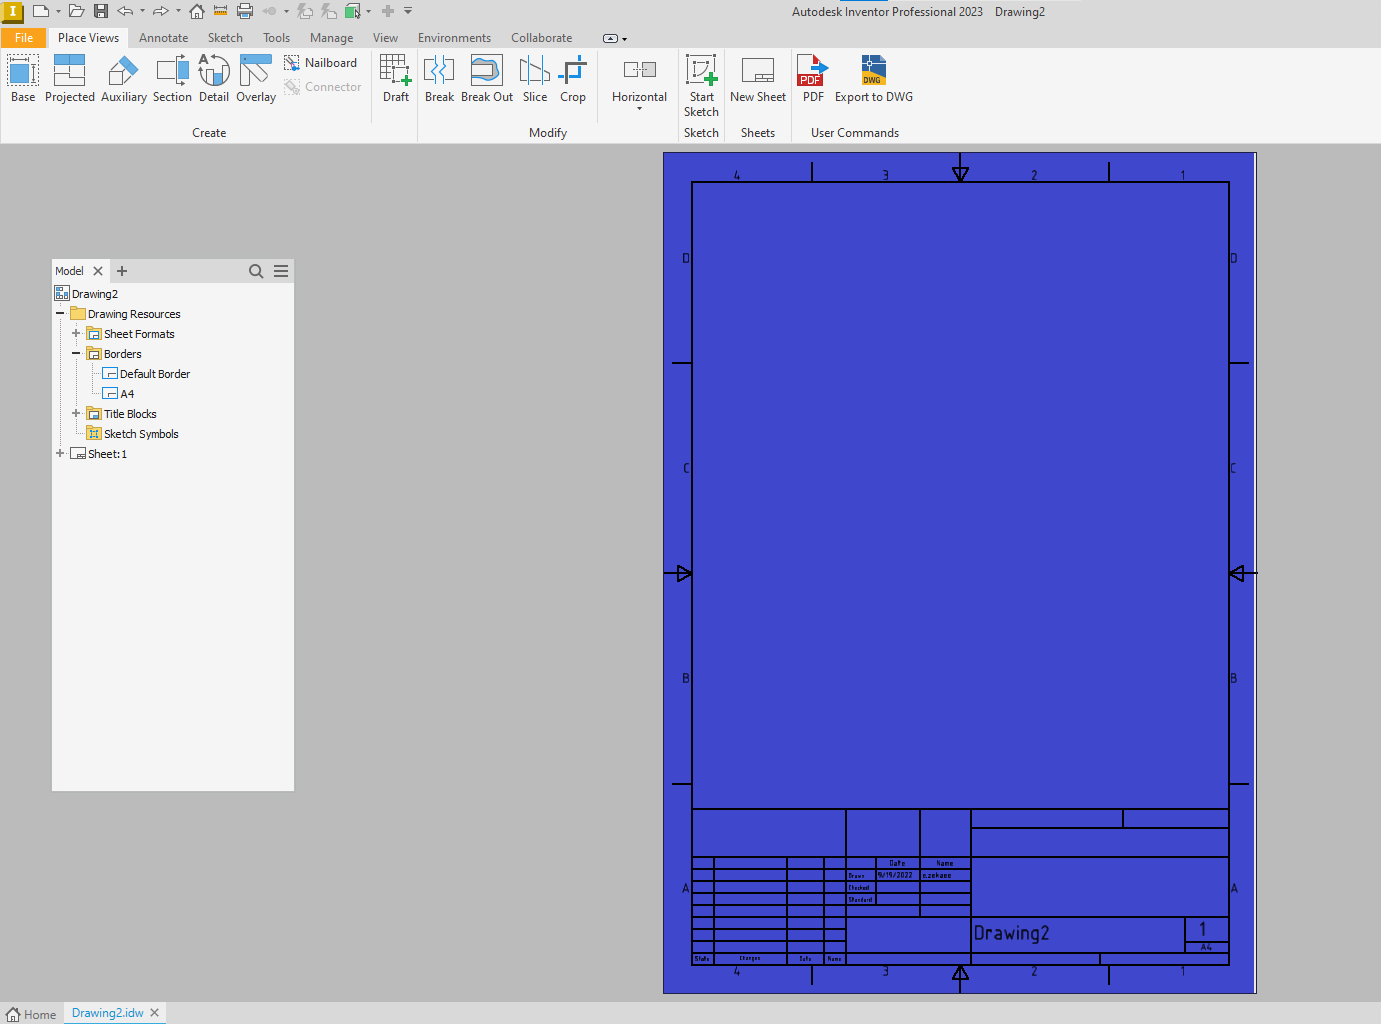Expand the Title Blocks folder
The image size is (1381, 1024).
pyautogui.click(x=76, y=414)
